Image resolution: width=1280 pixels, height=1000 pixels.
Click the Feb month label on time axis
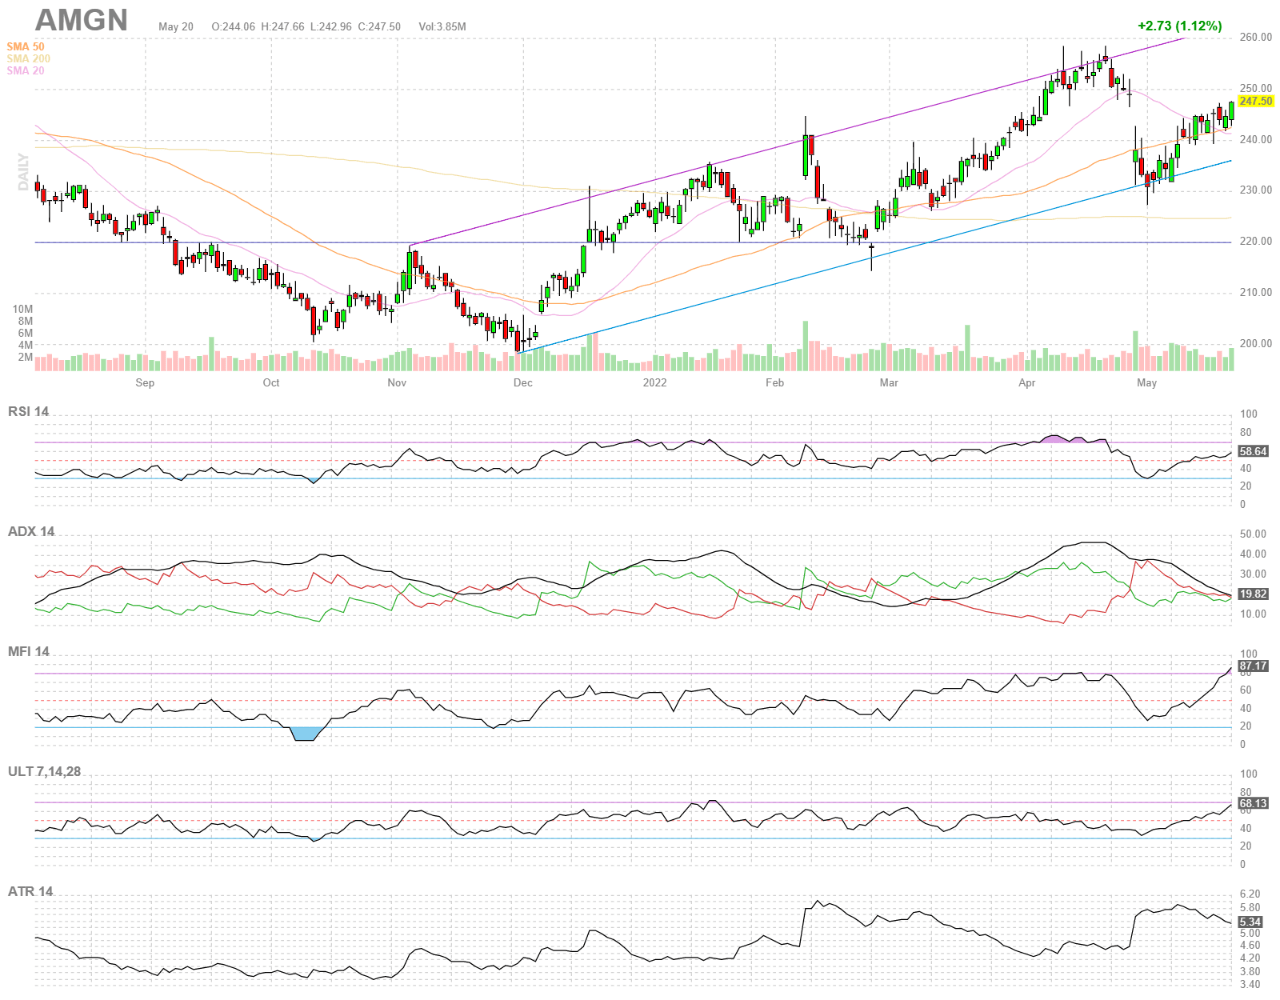pos(775,383)
